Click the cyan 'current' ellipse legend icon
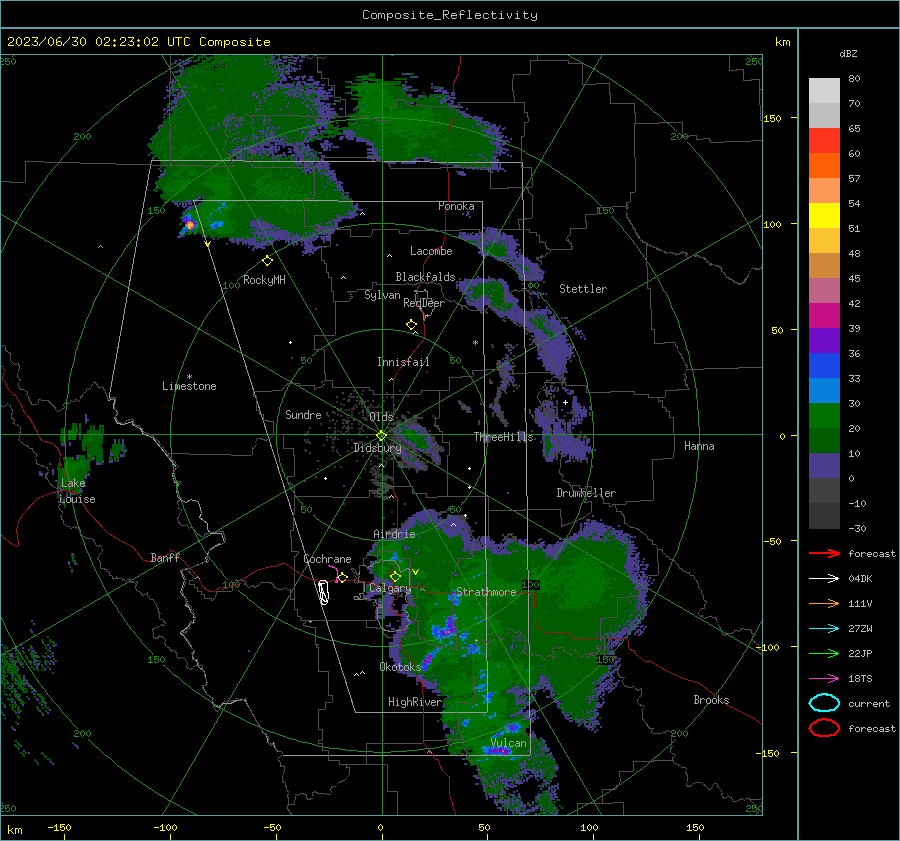The width and height of the screenshot is (900, 841). tap(824, 703)
